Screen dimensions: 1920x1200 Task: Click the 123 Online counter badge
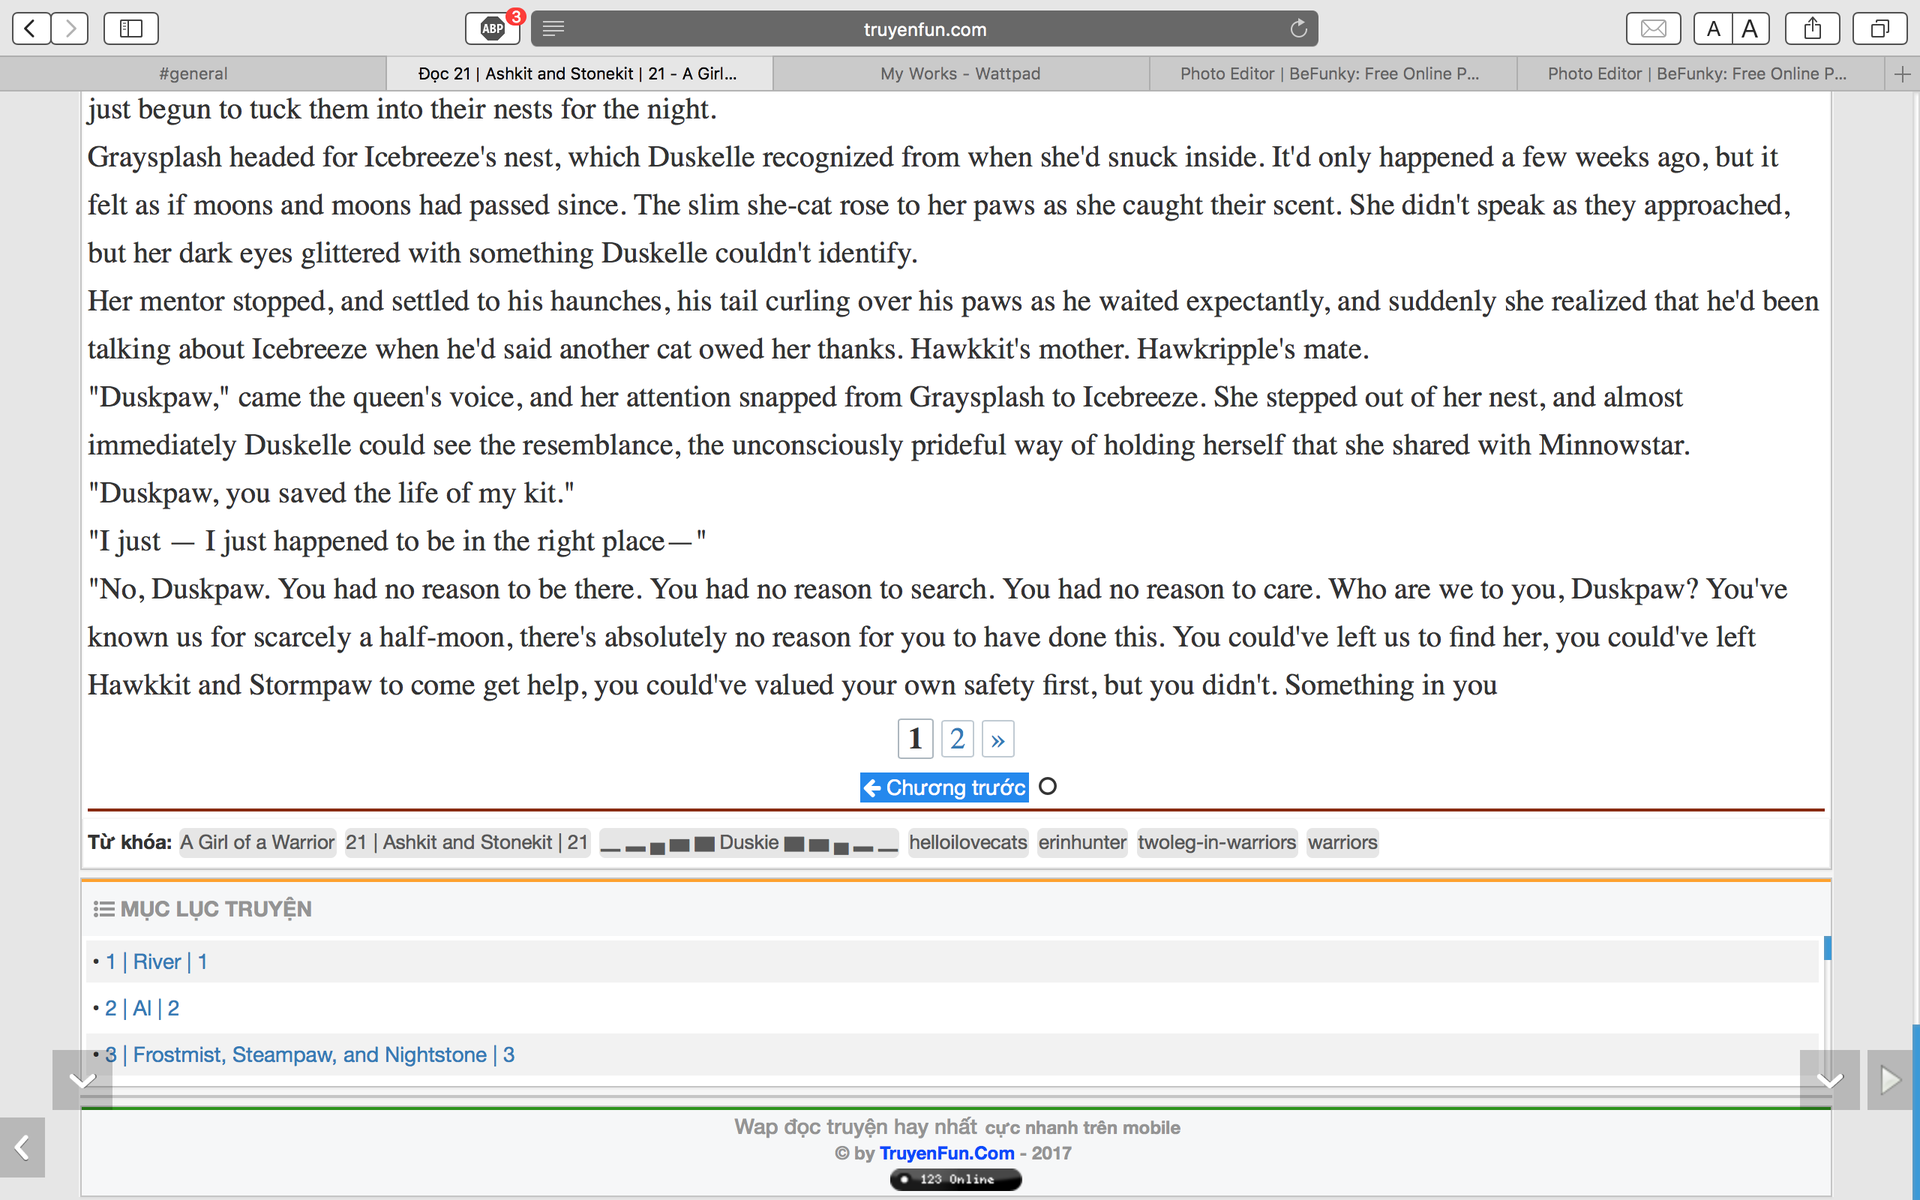tap(956, 1180)
